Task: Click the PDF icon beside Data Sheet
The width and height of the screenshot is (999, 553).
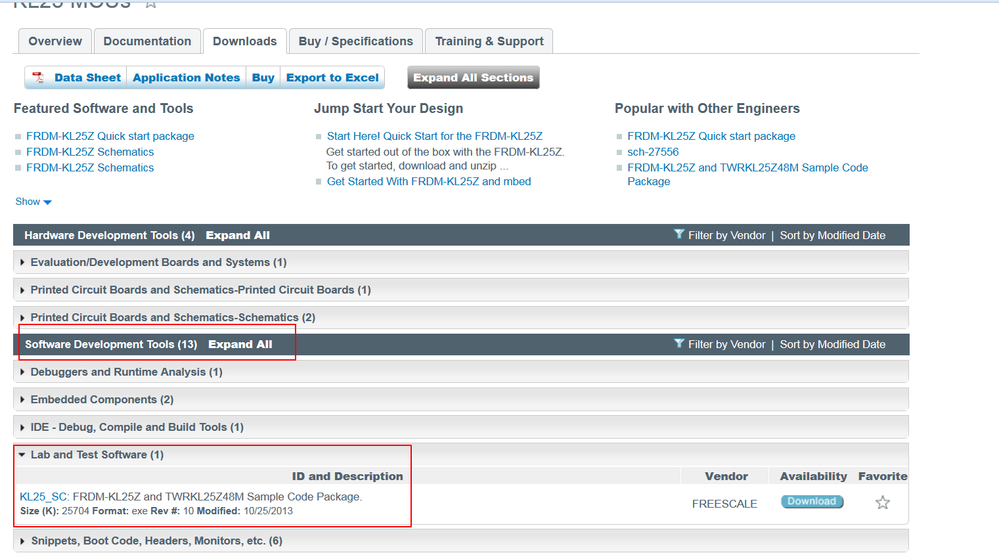Action: click(38, 78)
